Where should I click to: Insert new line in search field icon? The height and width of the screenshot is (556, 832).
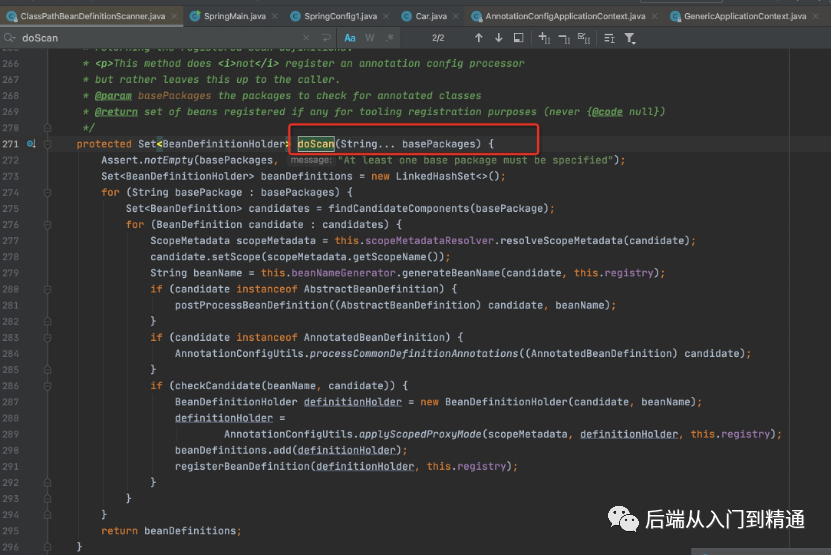pyautogui.click(x=326, y=38)
